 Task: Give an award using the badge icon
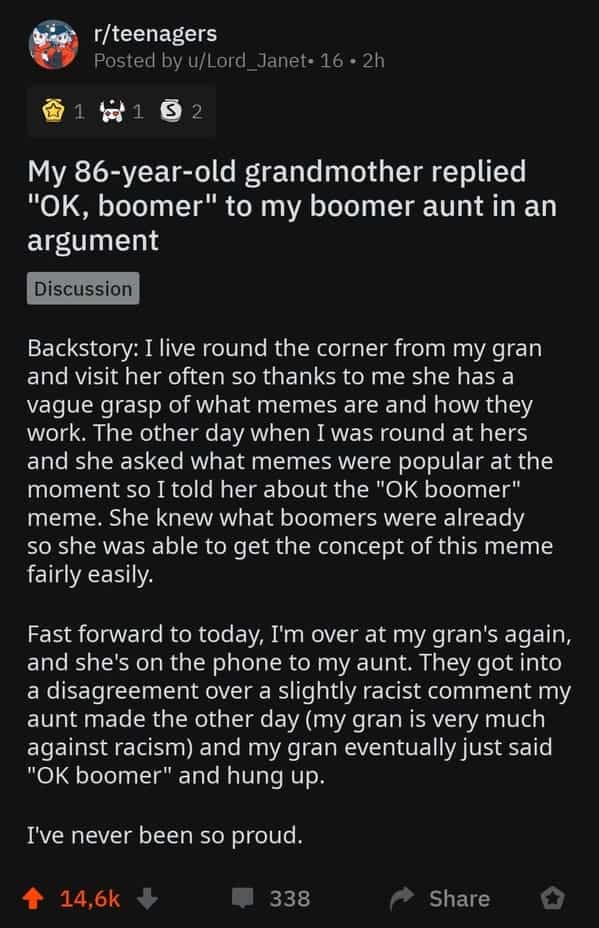(x=552, y=898)
